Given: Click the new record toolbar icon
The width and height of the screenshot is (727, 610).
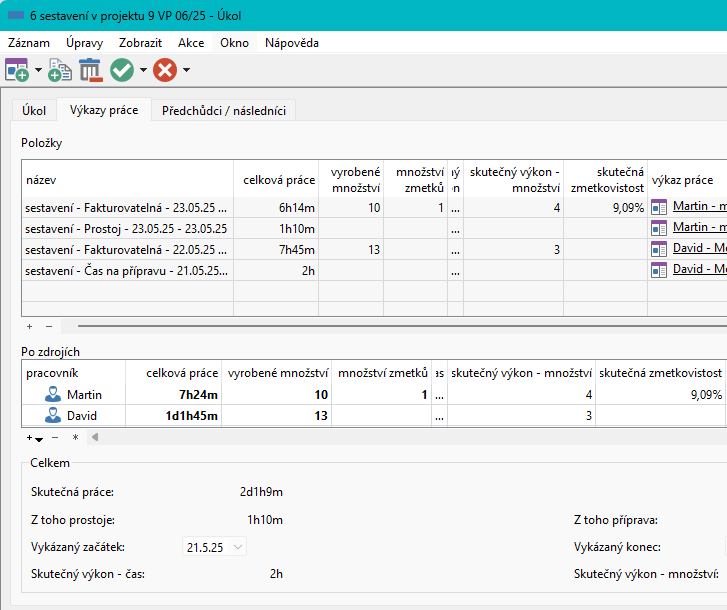Looking at the screenshot, I should tap(17, 70).
